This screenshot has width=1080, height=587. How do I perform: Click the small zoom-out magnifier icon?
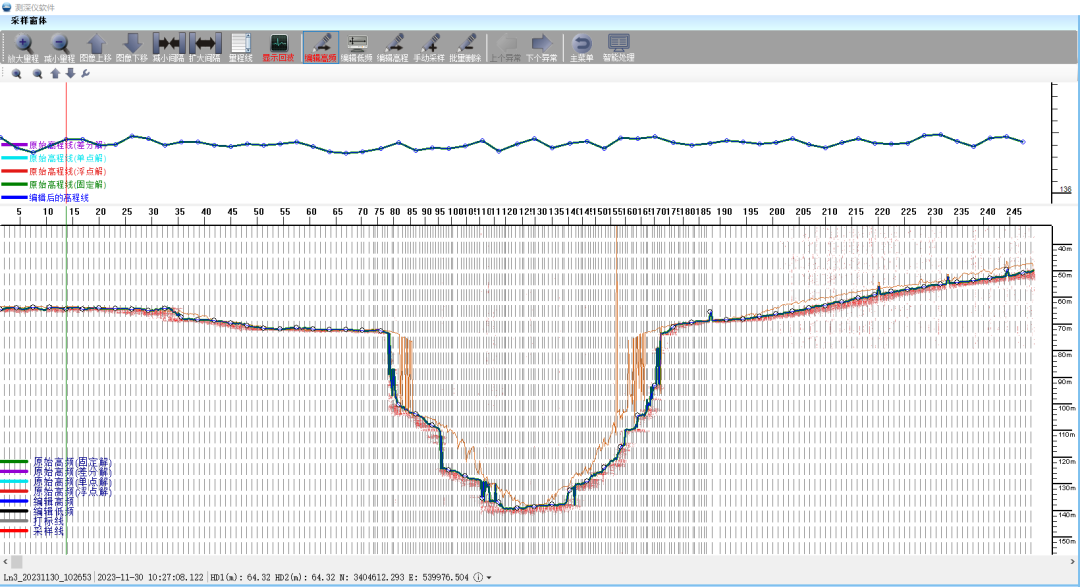point(37,74)
